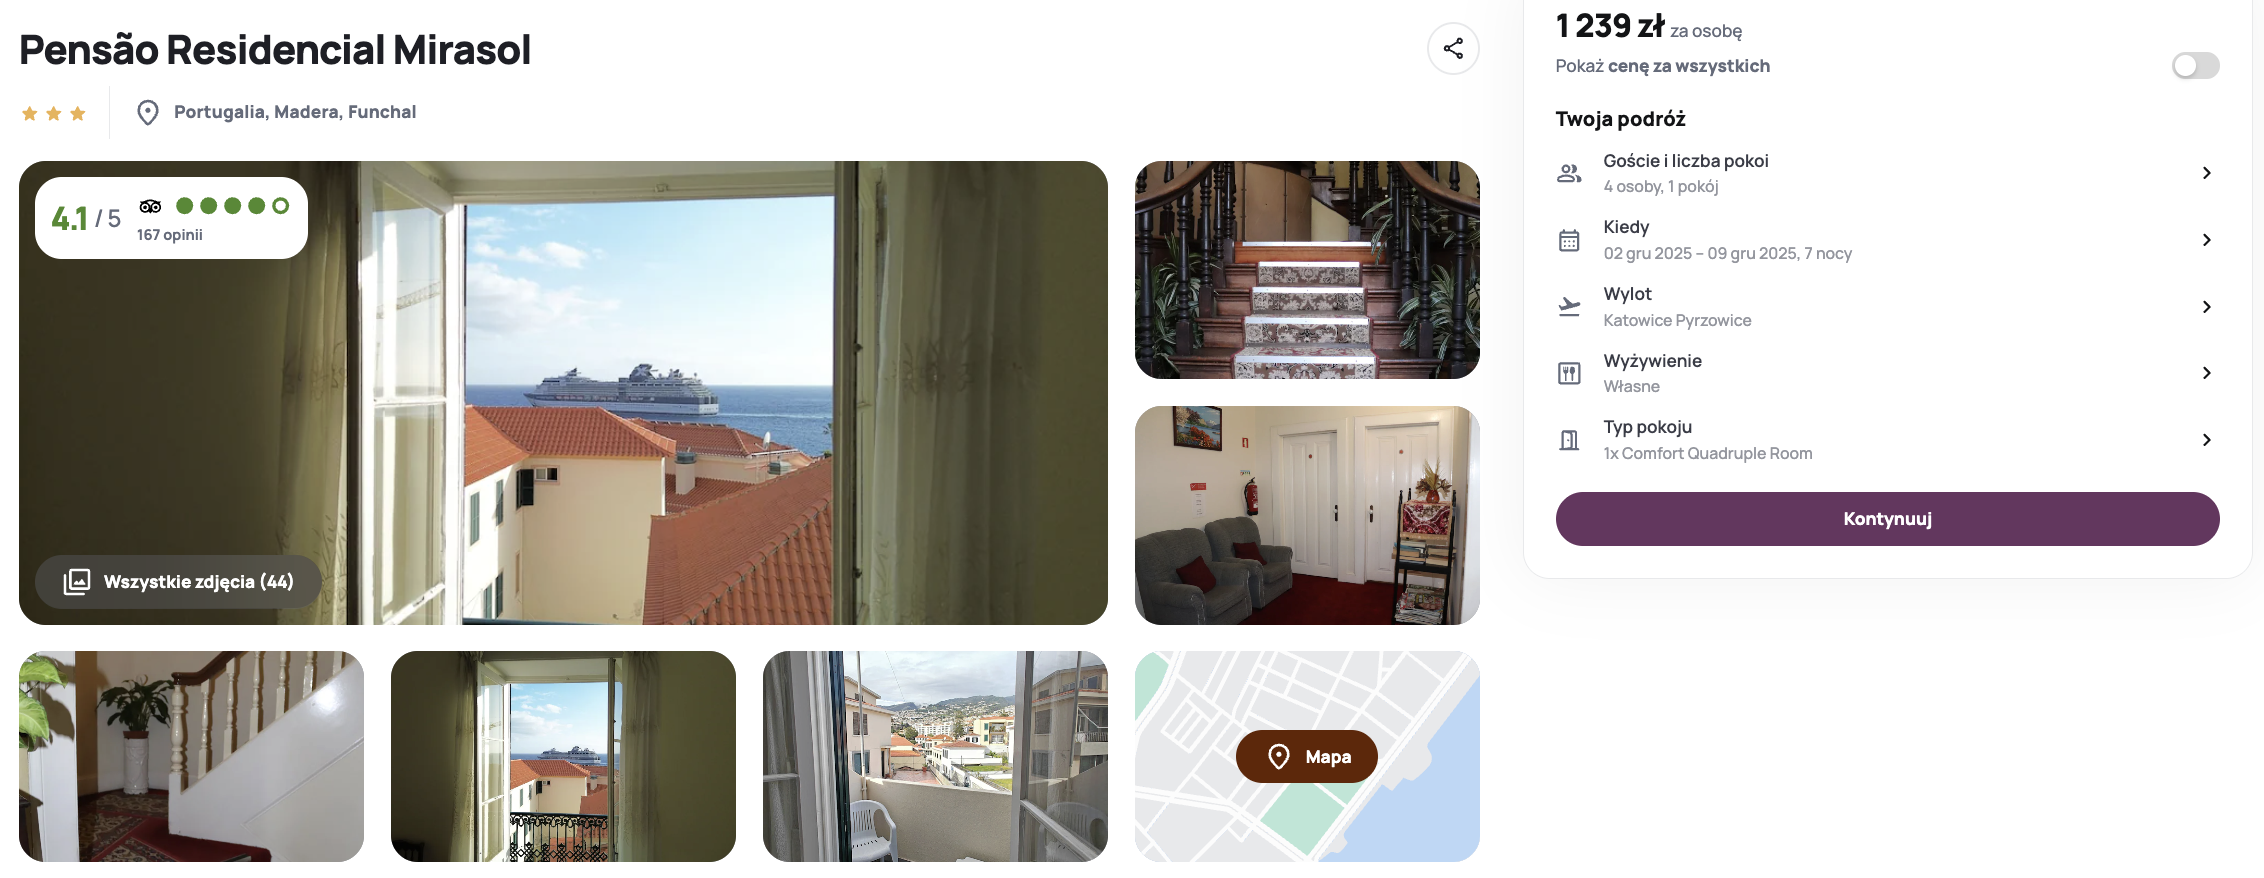Click the calendar icon next to Kiedy
Screen dimensions: 2264x878
click(1569, 240)
